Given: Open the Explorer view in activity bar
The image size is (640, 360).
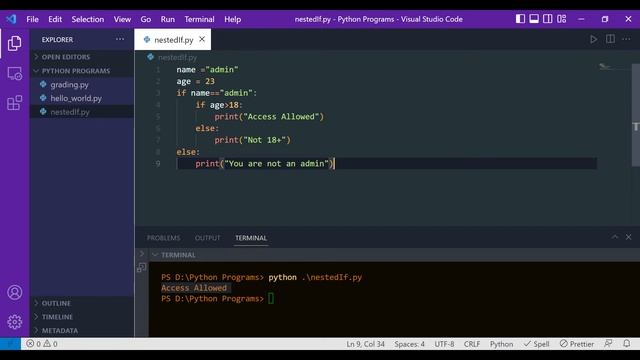Looking at the screenshot, I should click(15, 43).
